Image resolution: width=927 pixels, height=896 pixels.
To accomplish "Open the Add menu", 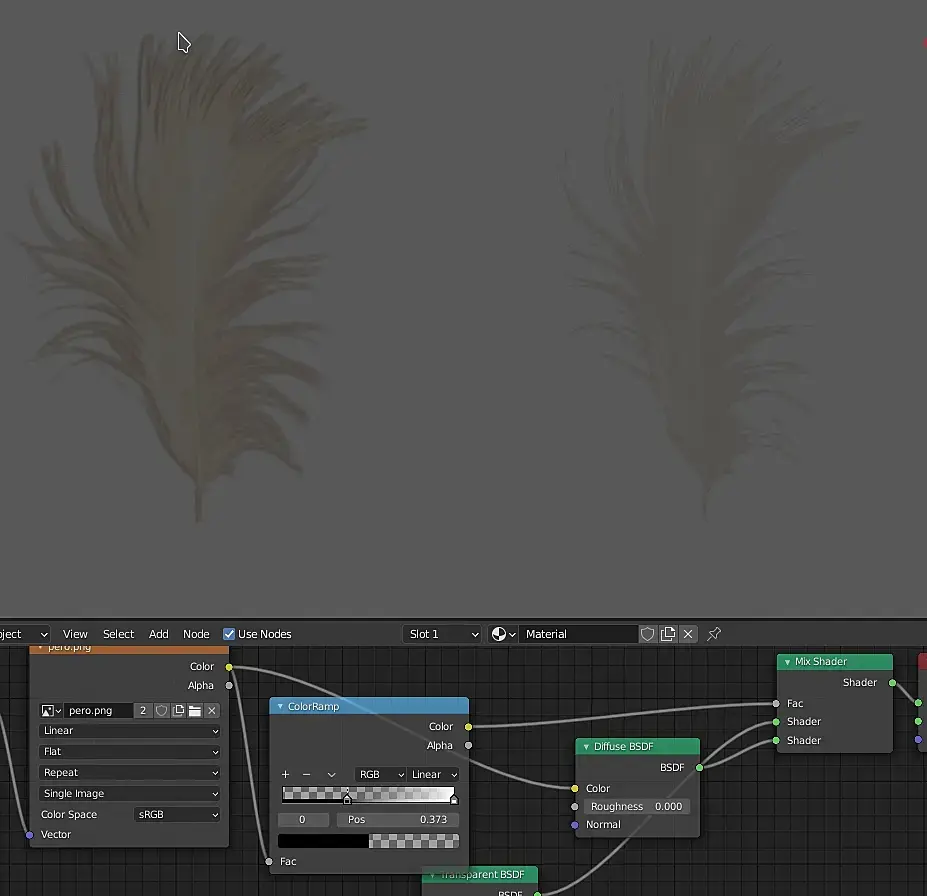I will point(158,634).
